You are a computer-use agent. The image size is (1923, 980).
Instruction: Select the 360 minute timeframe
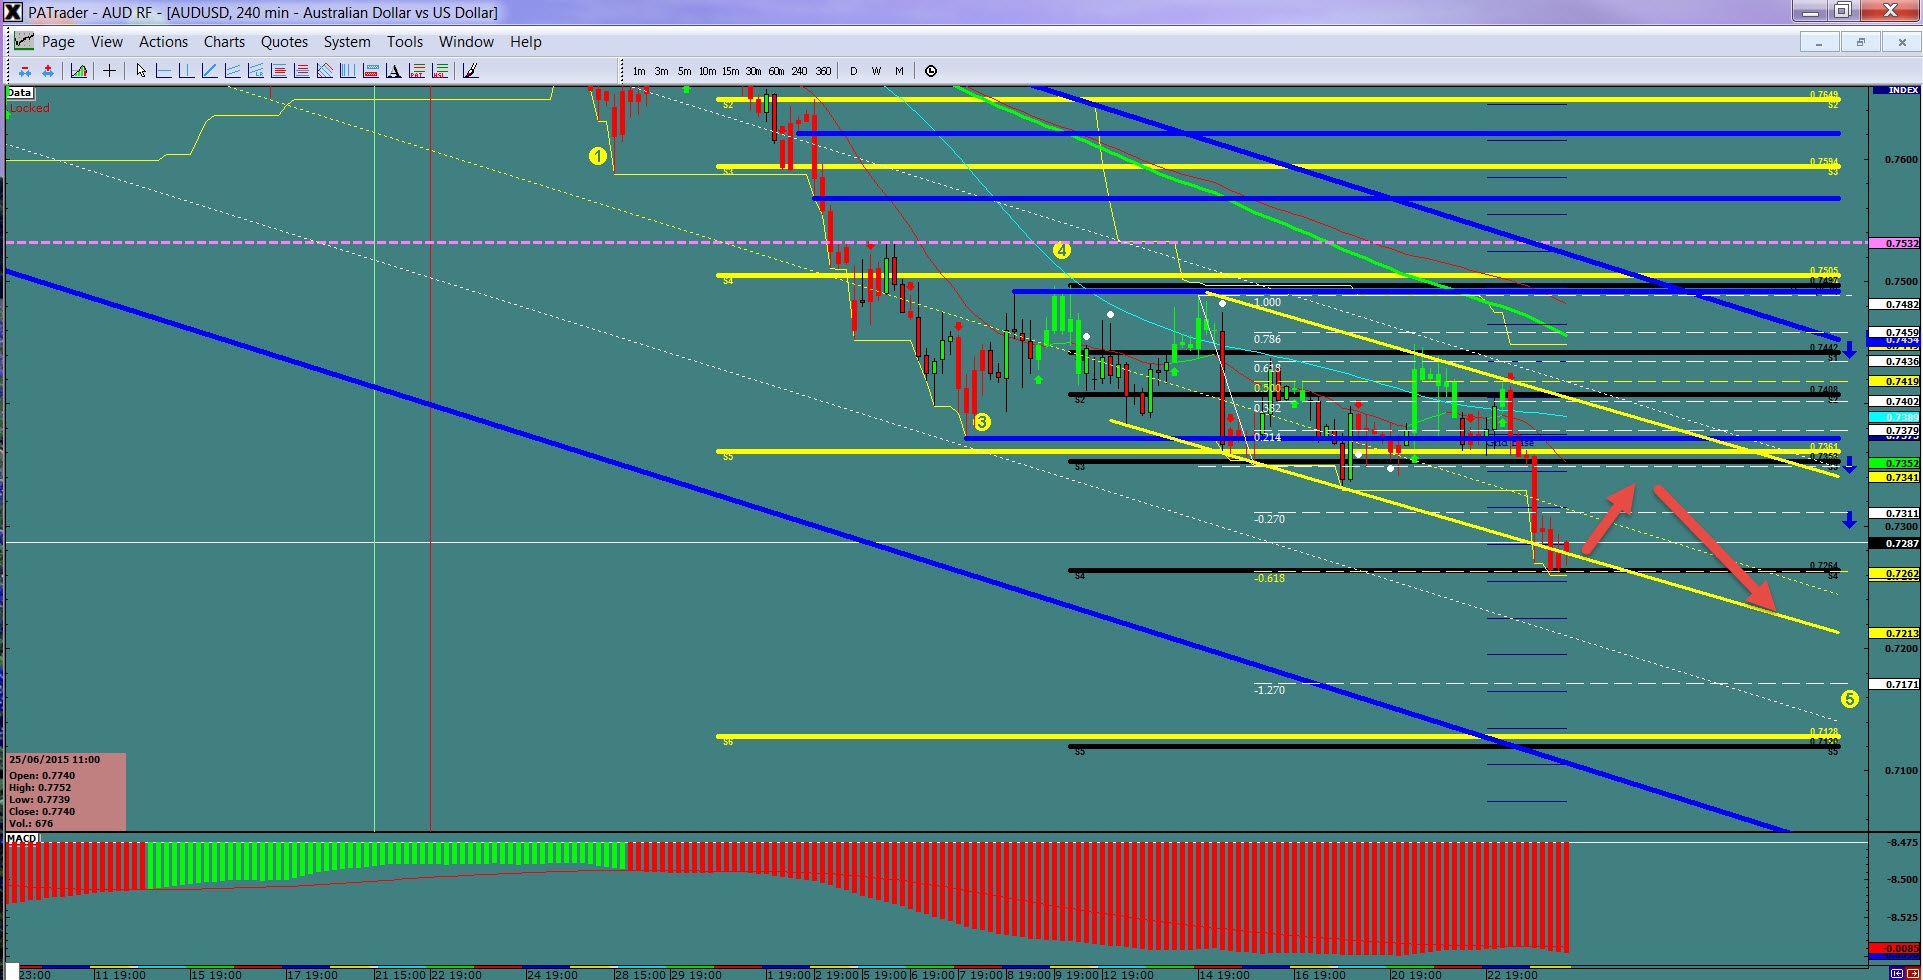click(823, 71)
